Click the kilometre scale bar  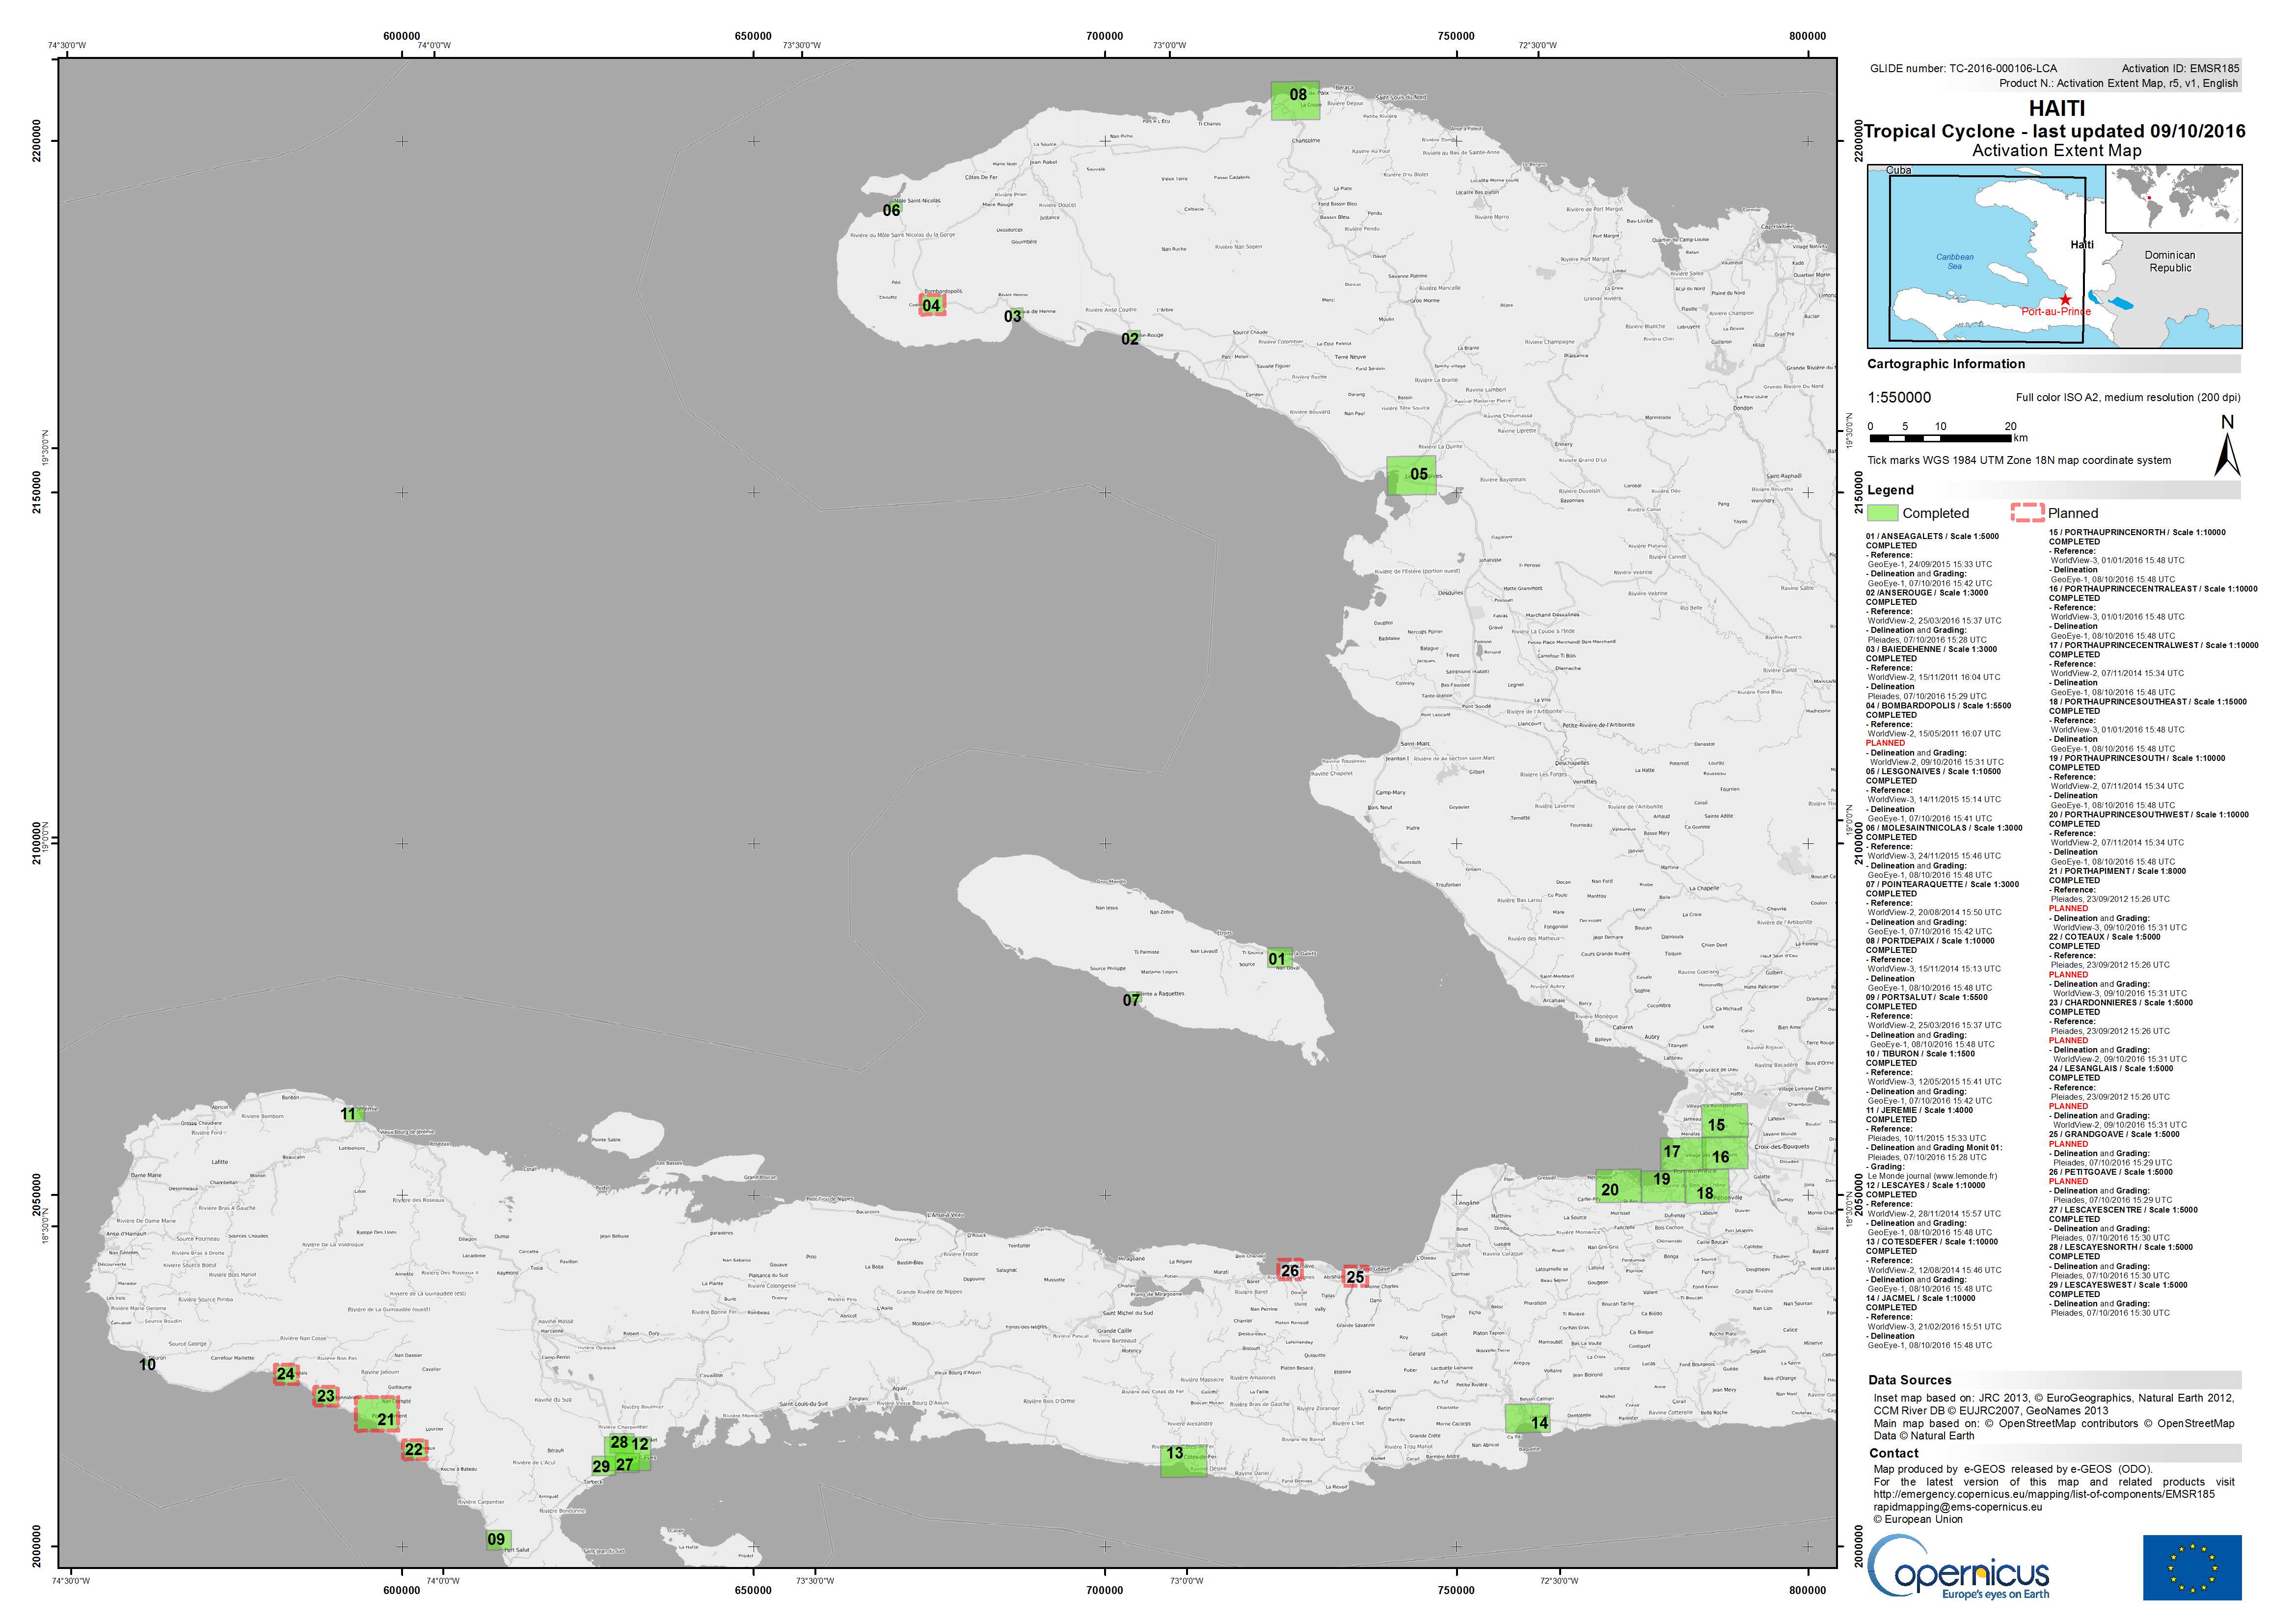pos(1941,438)
